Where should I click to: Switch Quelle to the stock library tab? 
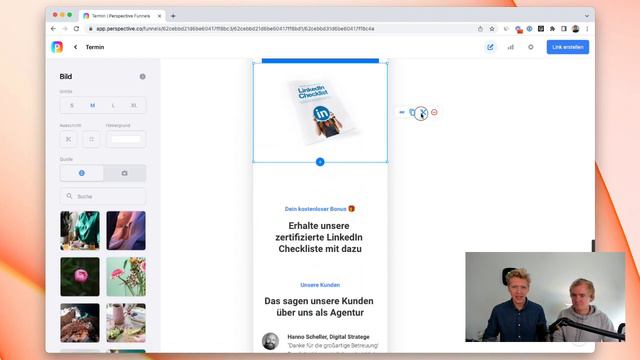[x=82, y=173]
